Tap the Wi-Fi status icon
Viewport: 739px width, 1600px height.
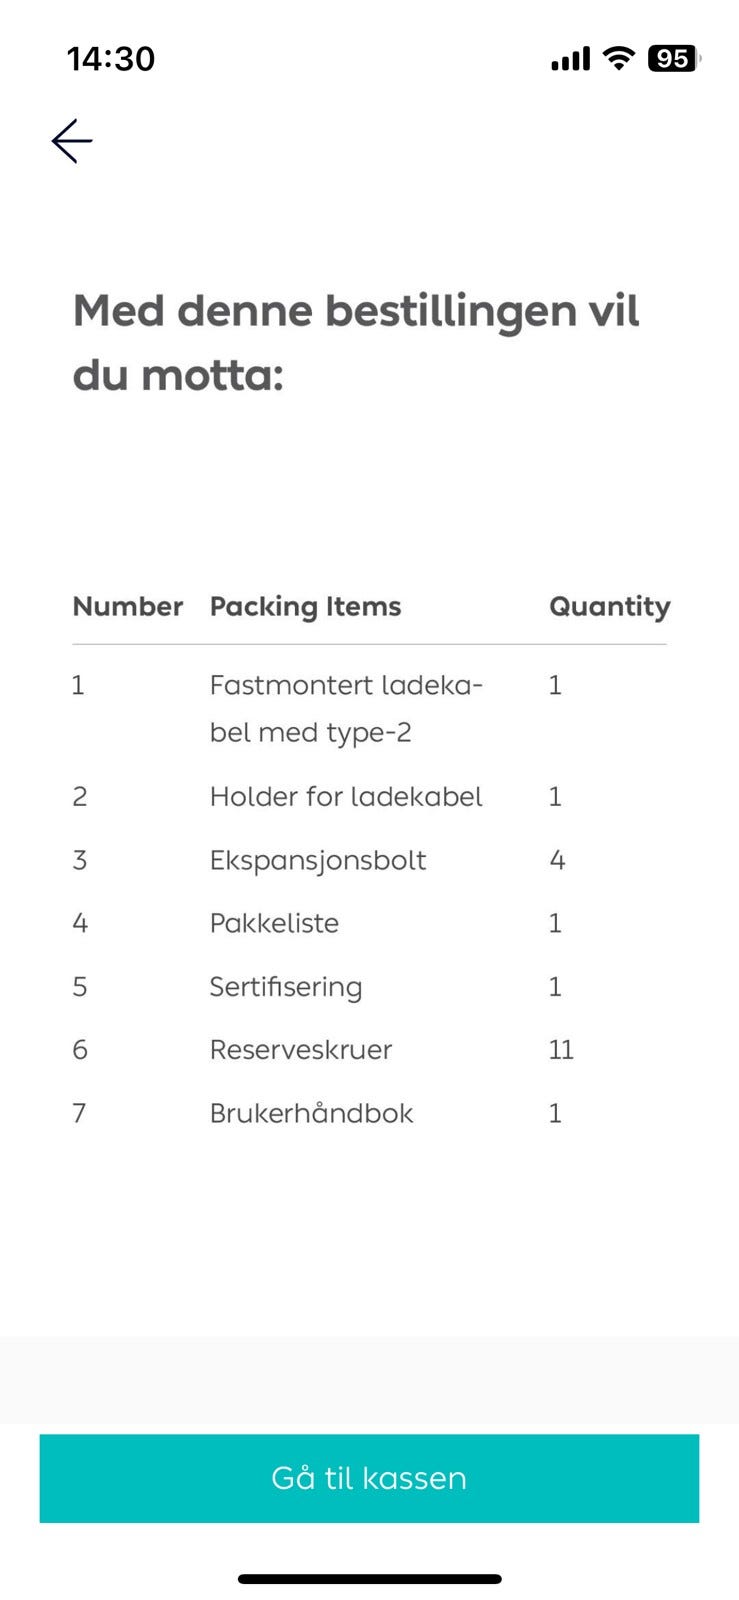620,59
